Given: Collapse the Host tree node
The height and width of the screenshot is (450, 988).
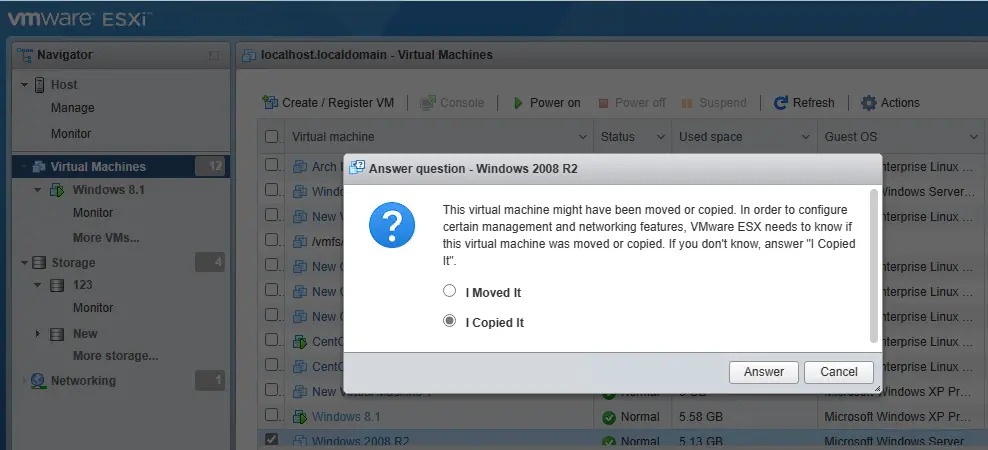Looking at the screenshot, I should [24, 85].
